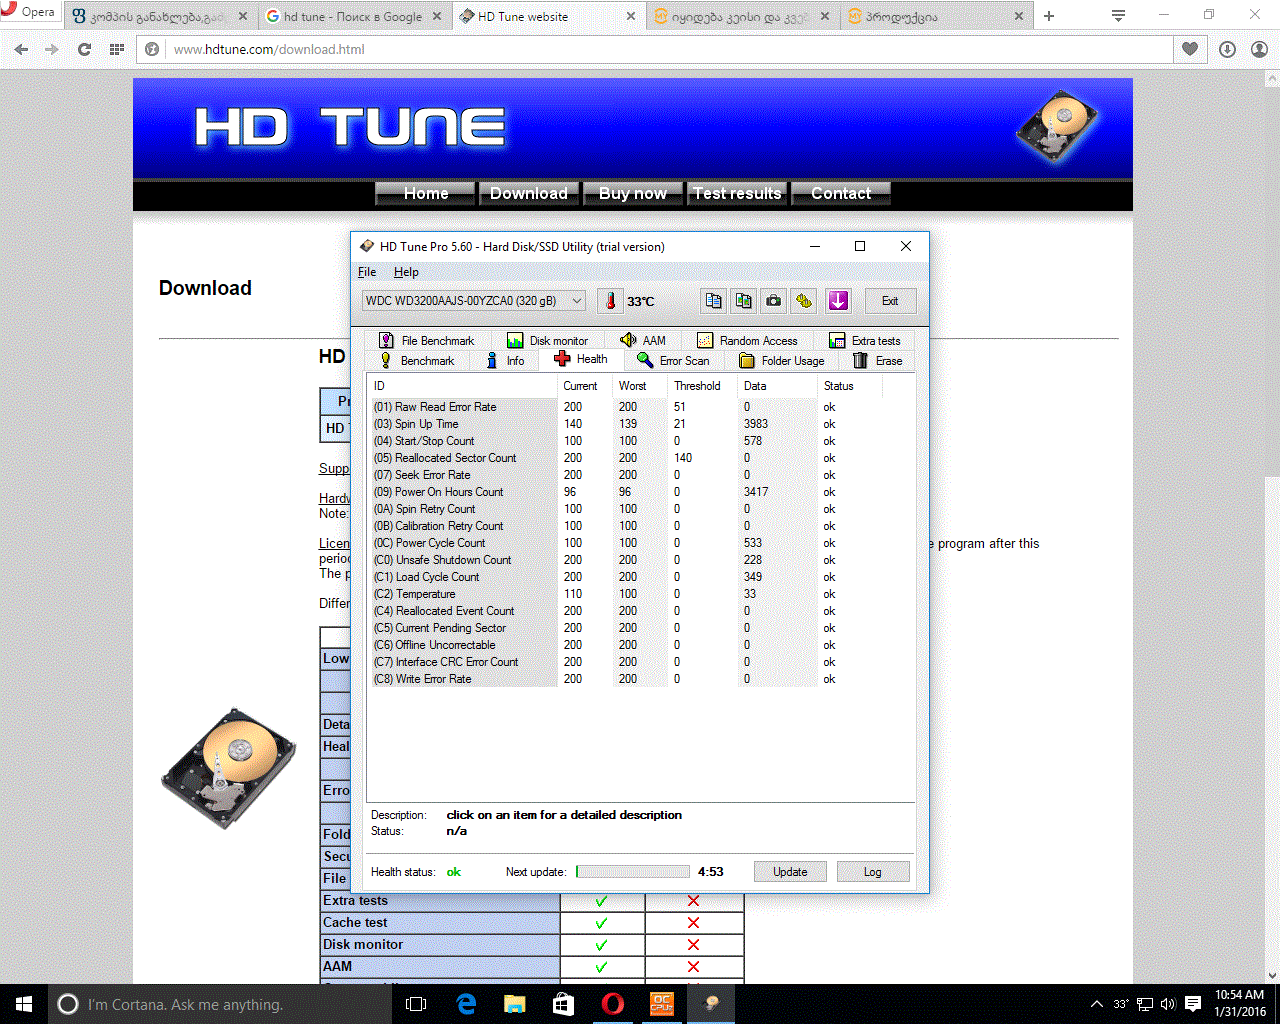Viewport: 1280px width, 1024px height.
Task: Click the copy screenshot toolbar icon beside the camera
Action: pyautogui.click(x=743, y=301)
